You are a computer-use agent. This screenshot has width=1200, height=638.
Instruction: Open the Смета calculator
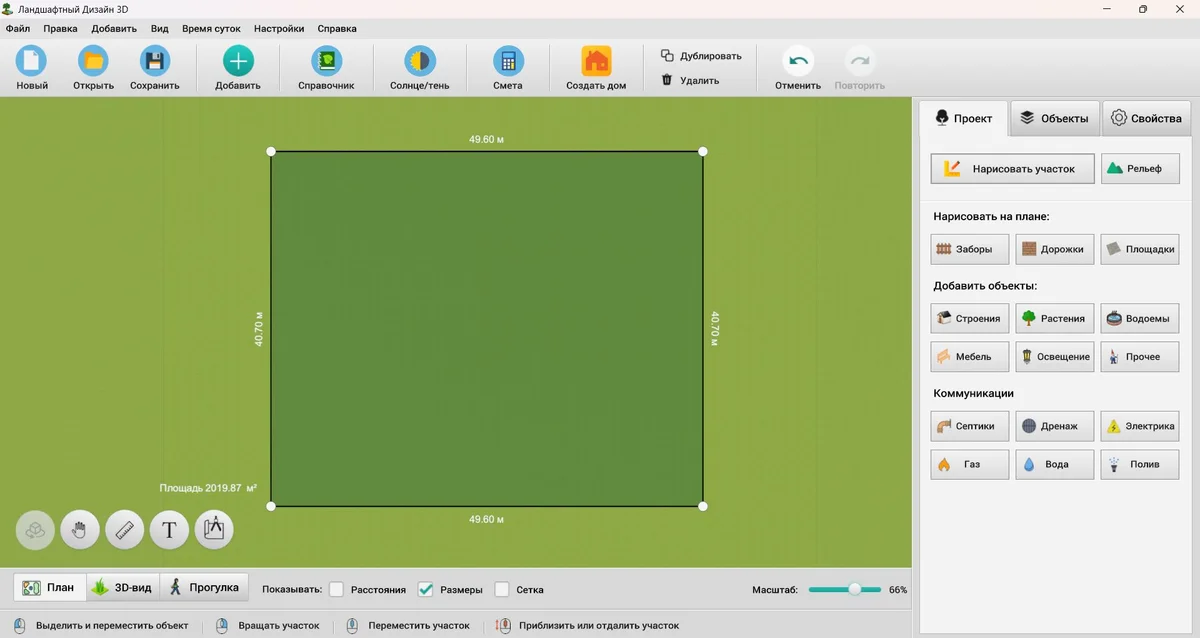pyautogui.click(x=508, y=62)
